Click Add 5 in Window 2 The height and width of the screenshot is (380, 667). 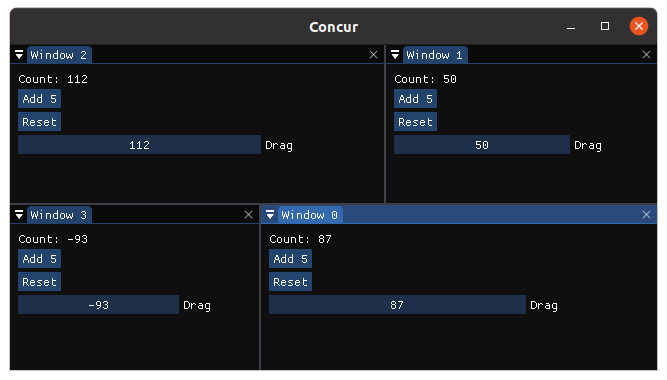pos(40,99)
